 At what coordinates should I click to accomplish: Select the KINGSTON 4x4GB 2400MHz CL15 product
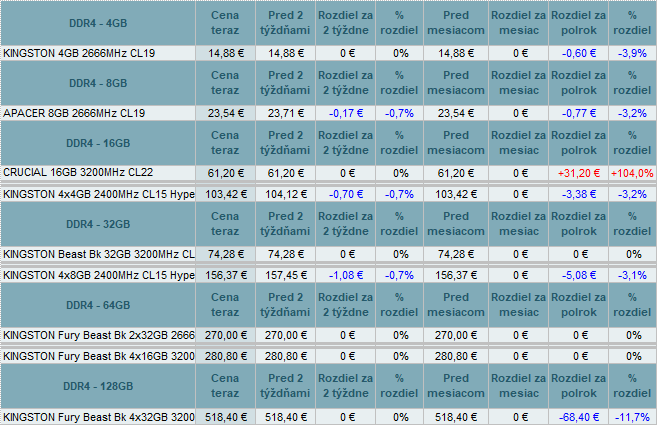(x=99, y=194)
